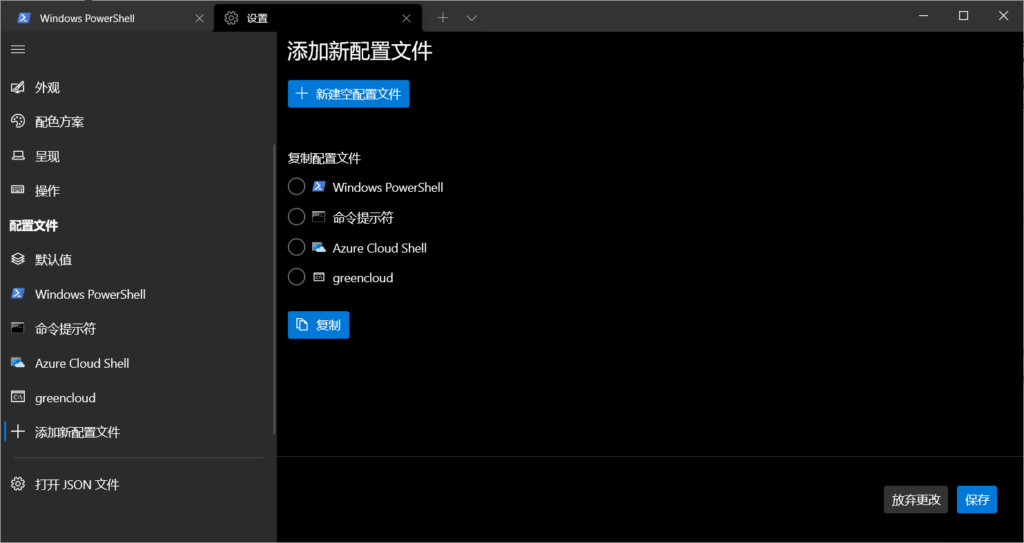Click the gear icon on the 设置 tab
1024x543 pixels.
[231, 18]
